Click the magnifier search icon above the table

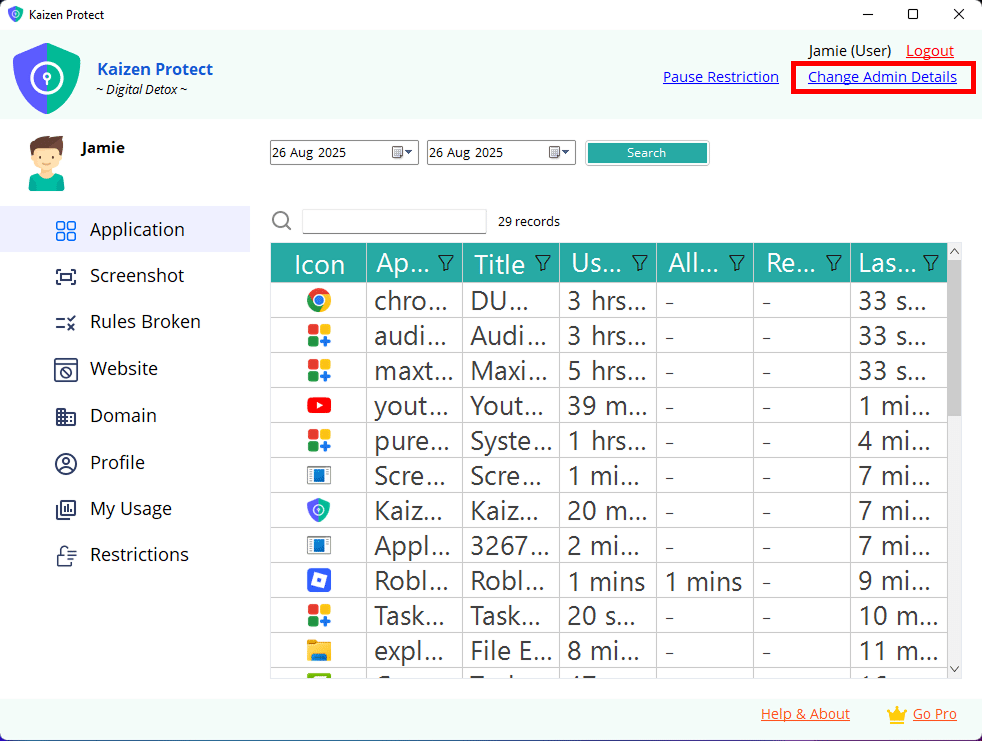click(282, 220)
